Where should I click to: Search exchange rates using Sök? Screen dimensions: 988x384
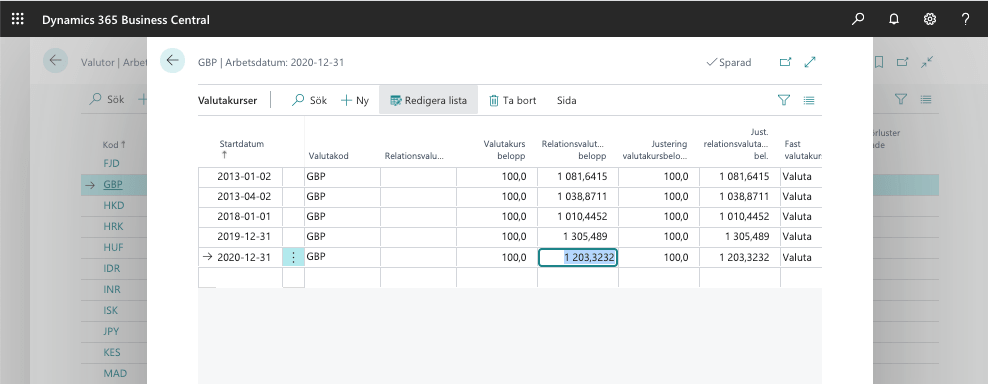coord(309,100)
